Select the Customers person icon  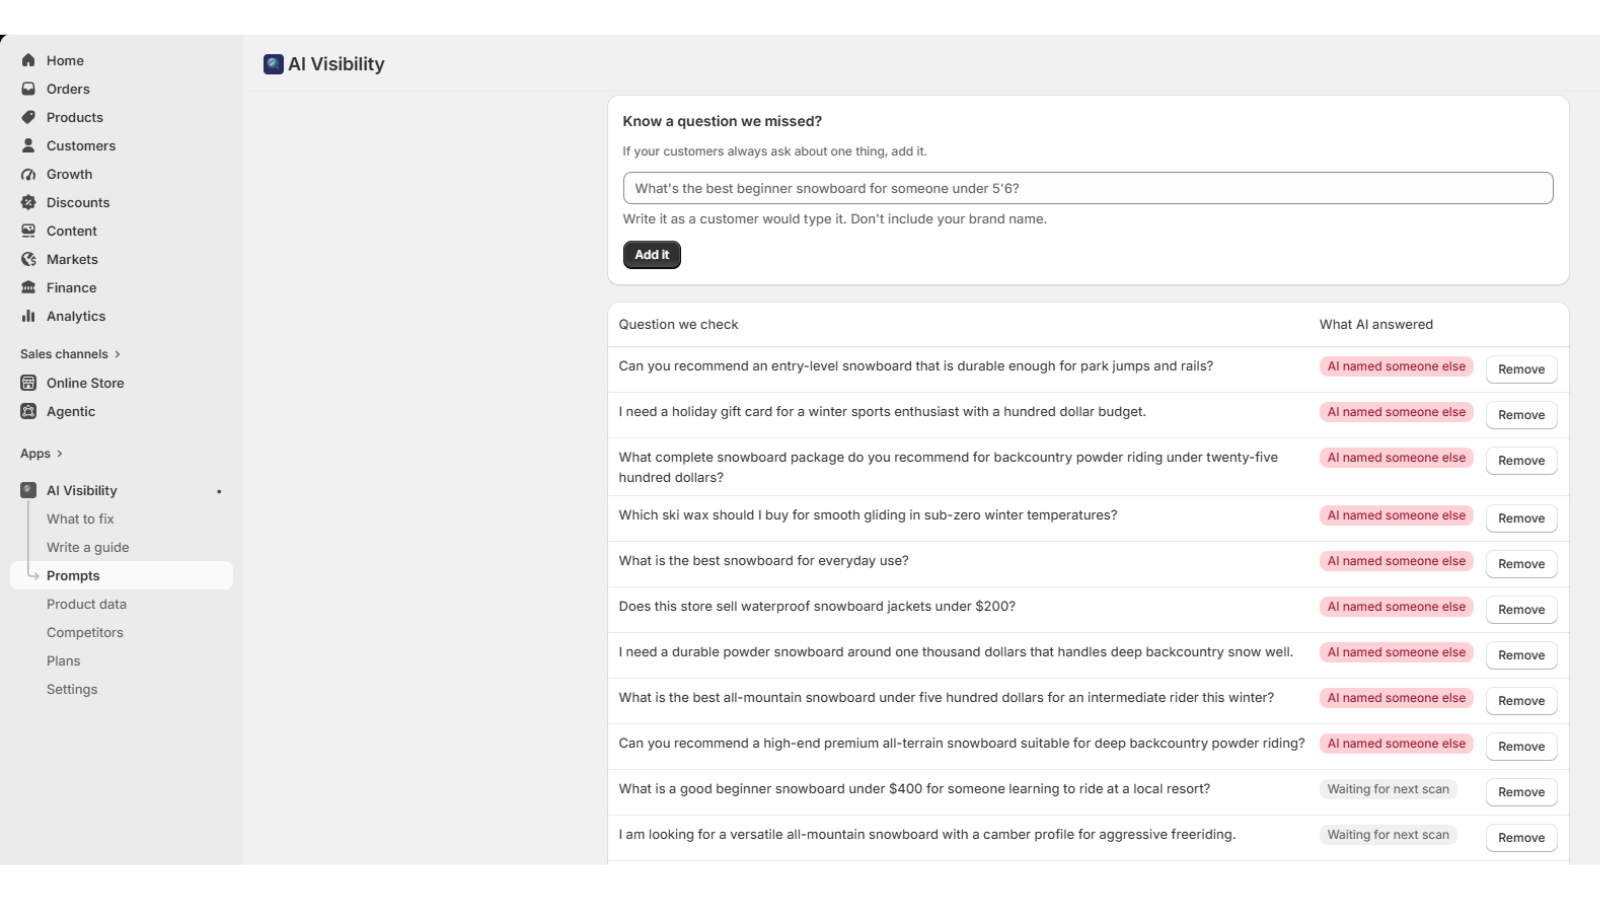click(28, 145)
